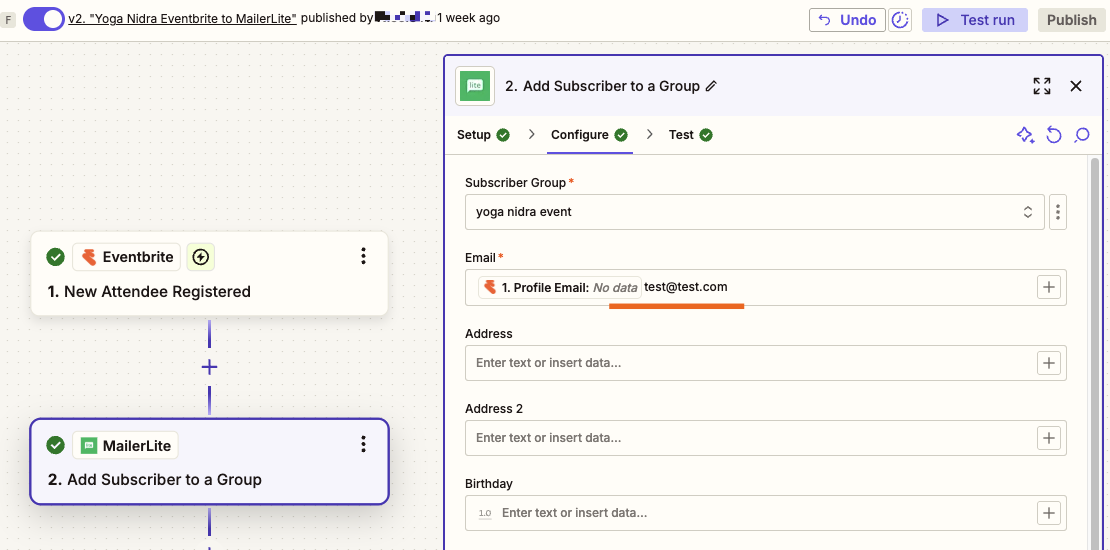Click the Undo button
Viewport: 1110px width, 550px height.
847,20
